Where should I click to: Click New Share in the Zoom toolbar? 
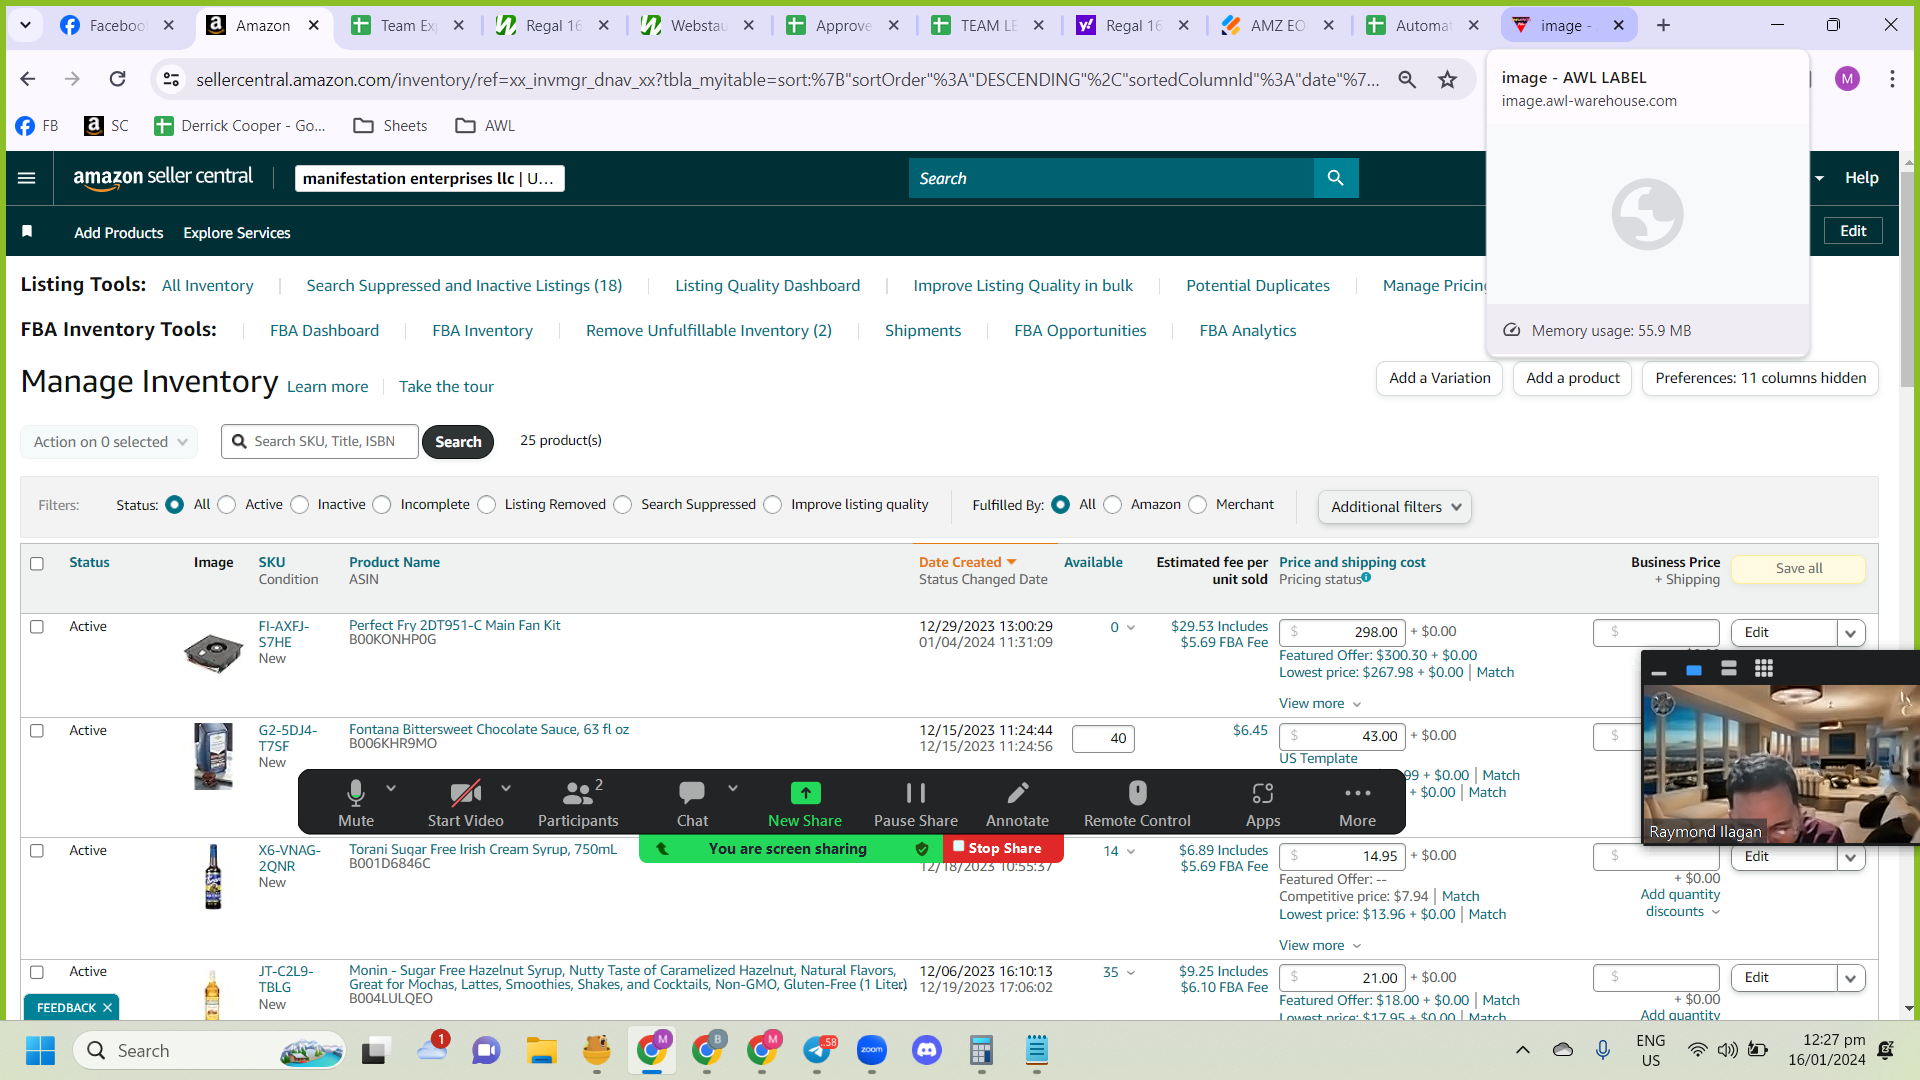click(x=805, y=803)
